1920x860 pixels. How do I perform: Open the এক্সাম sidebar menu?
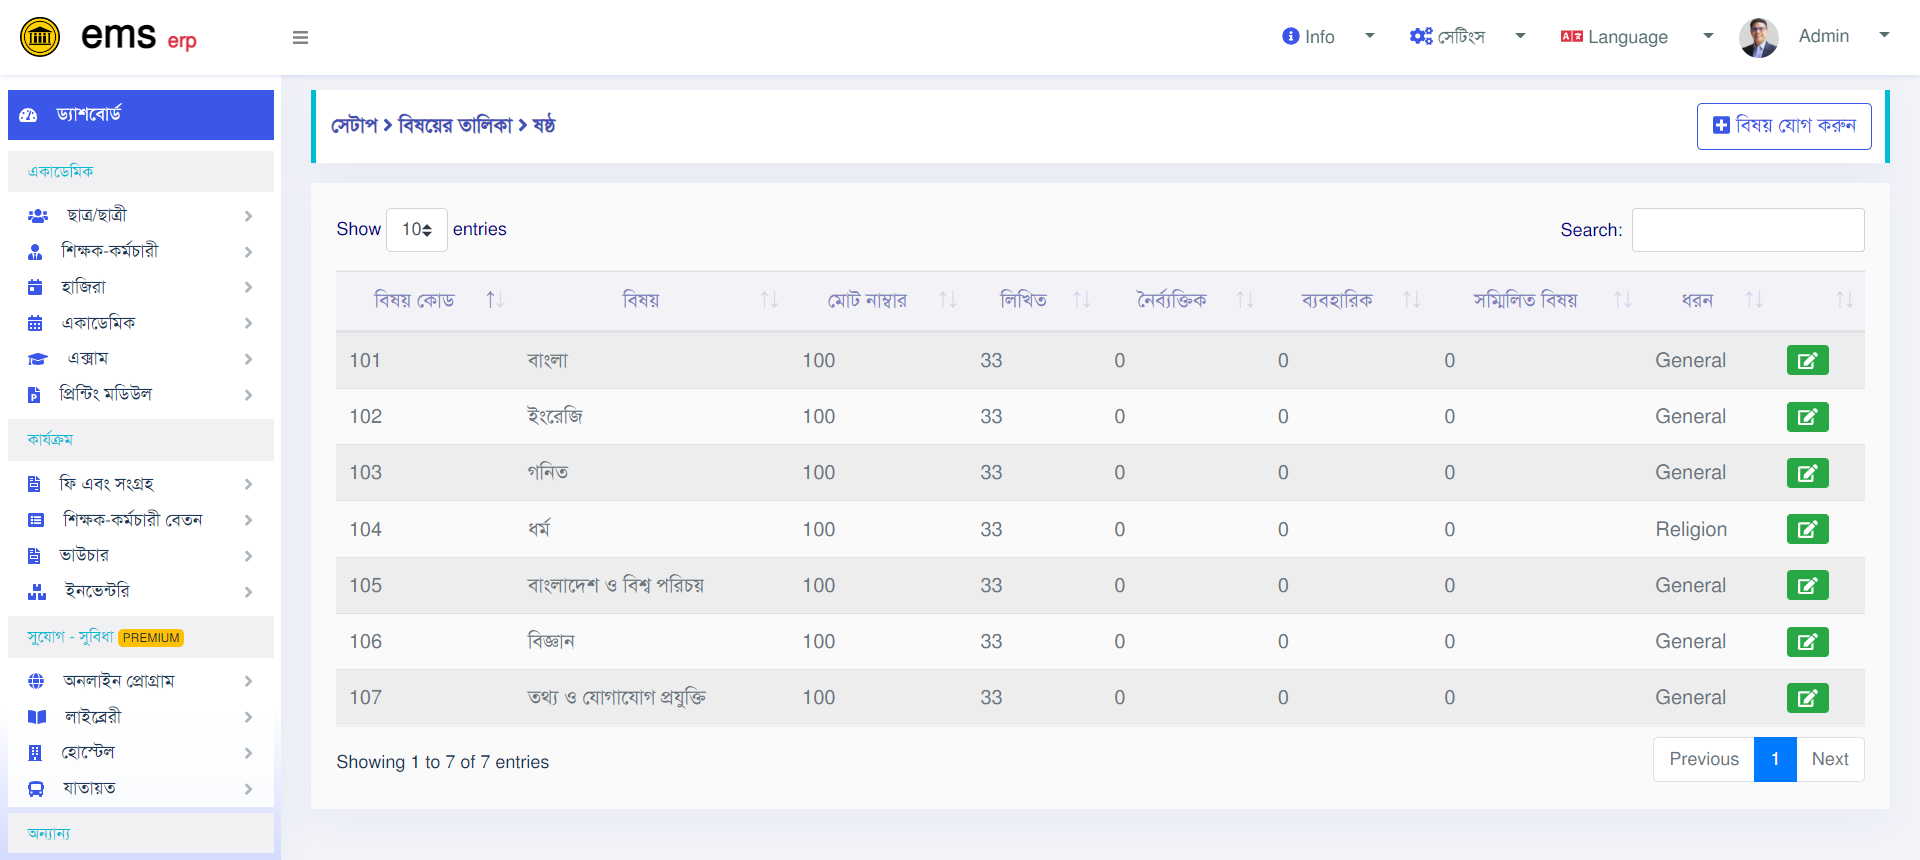point(140,358)
